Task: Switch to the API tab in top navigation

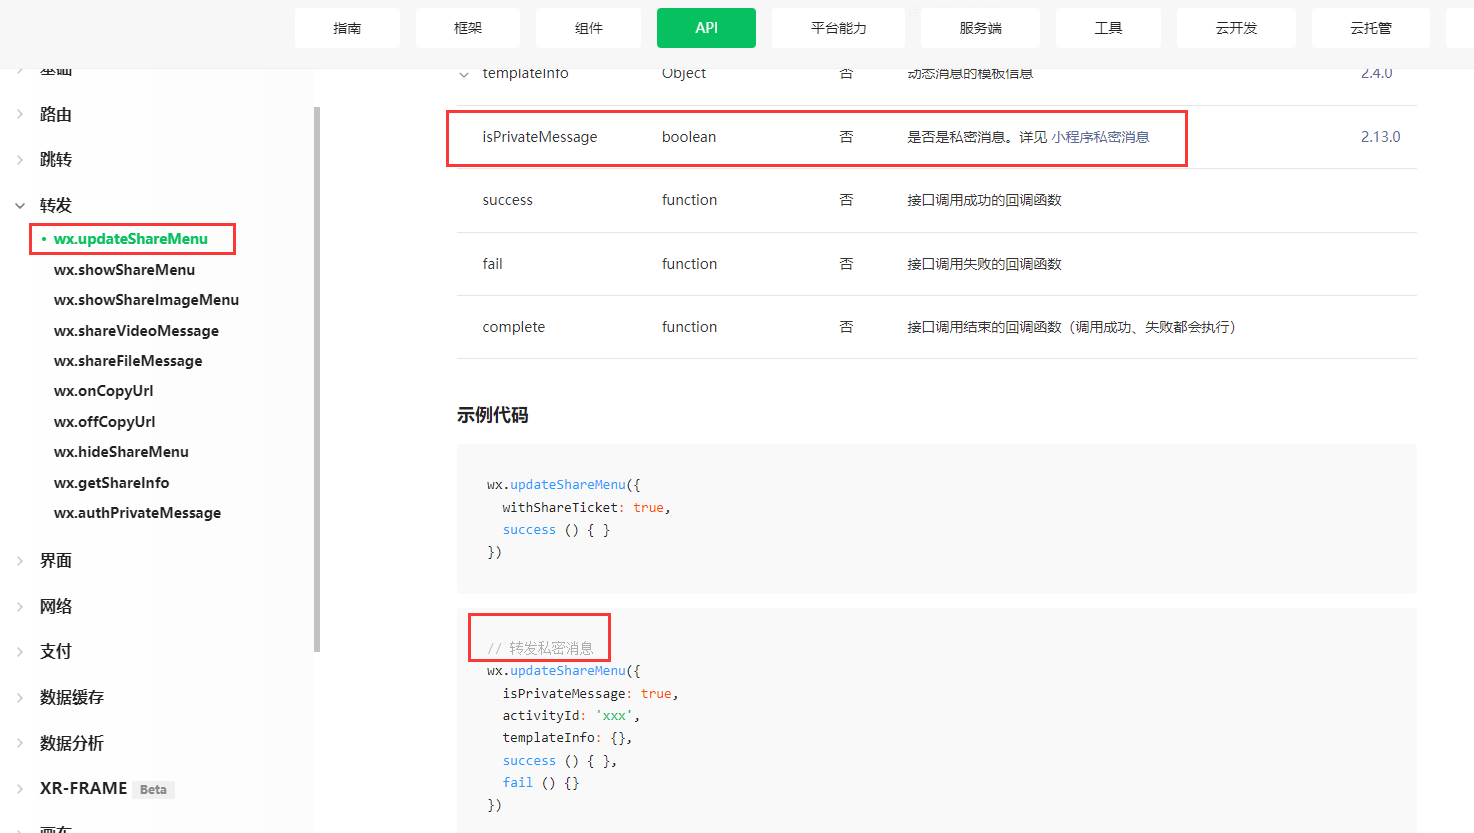Action: click(x=706, y=27)
